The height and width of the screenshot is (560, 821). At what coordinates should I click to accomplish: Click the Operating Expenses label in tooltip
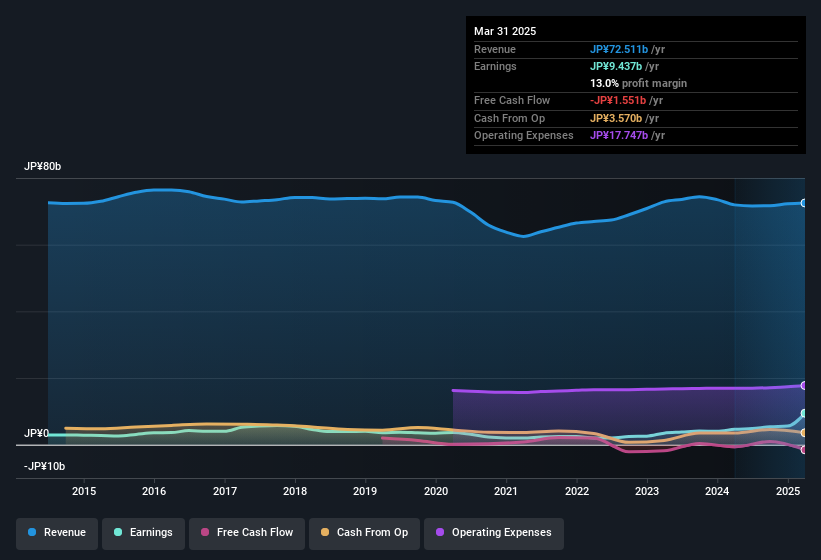tap(524, 136)
